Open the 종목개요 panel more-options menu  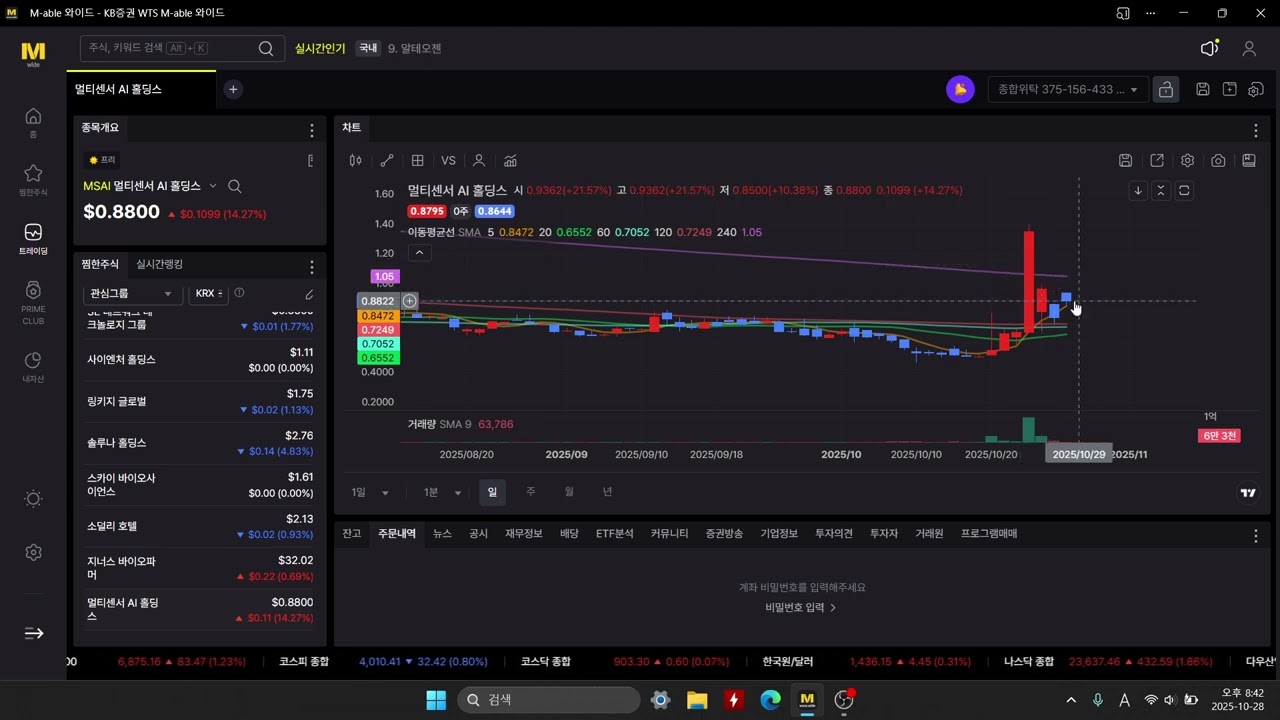pos(312,130)
